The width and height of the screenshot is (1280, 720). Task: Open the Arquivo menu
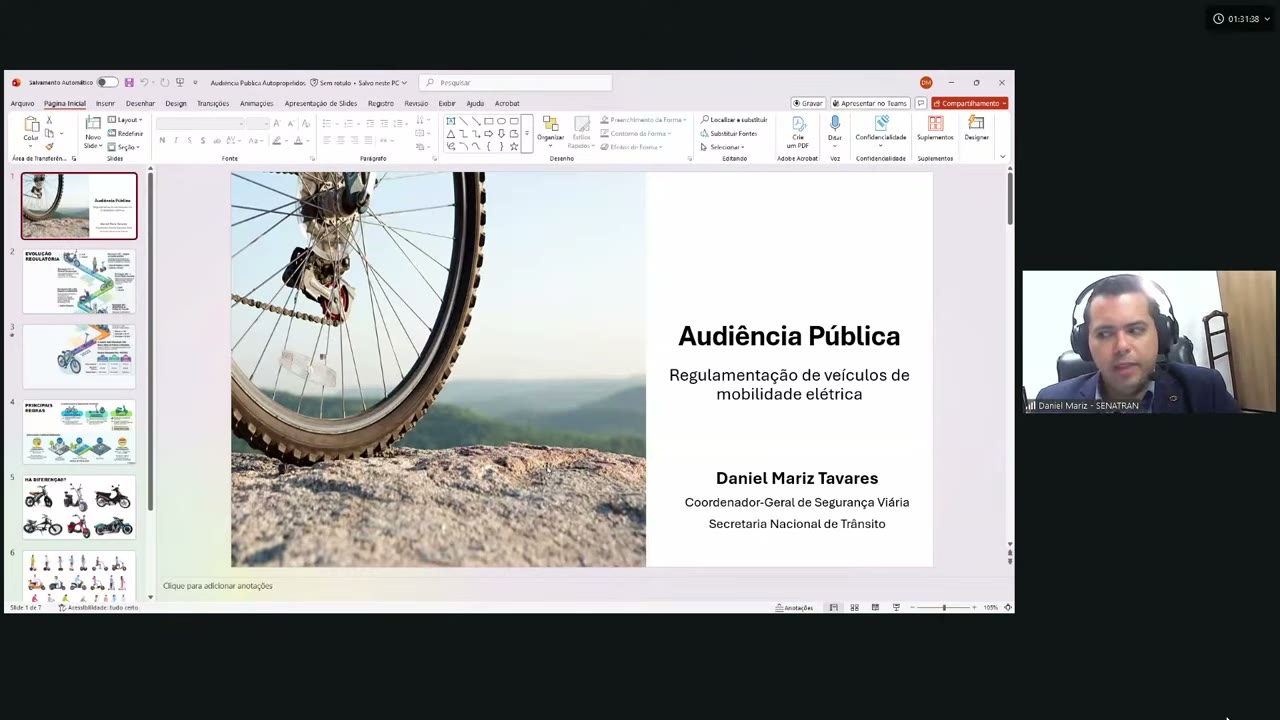pos(22,103)
